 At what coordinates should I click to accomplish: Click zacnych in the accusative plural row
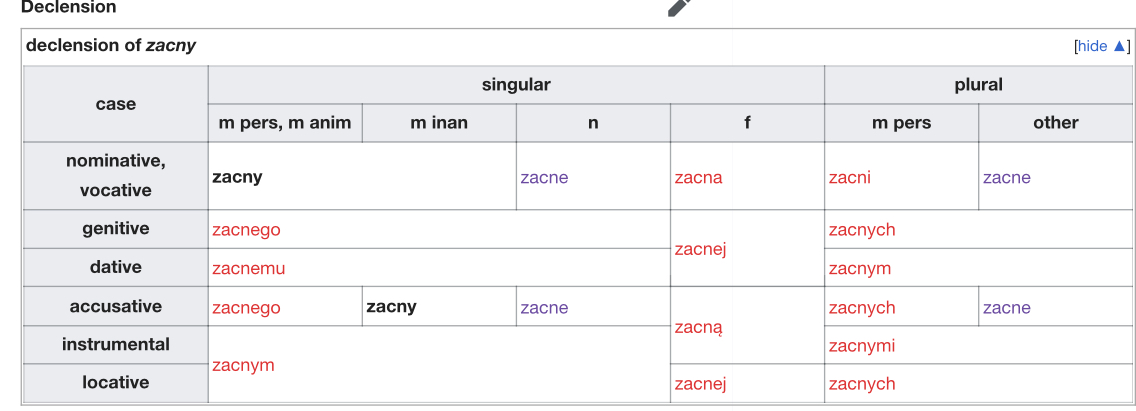(x=862, y=308)
